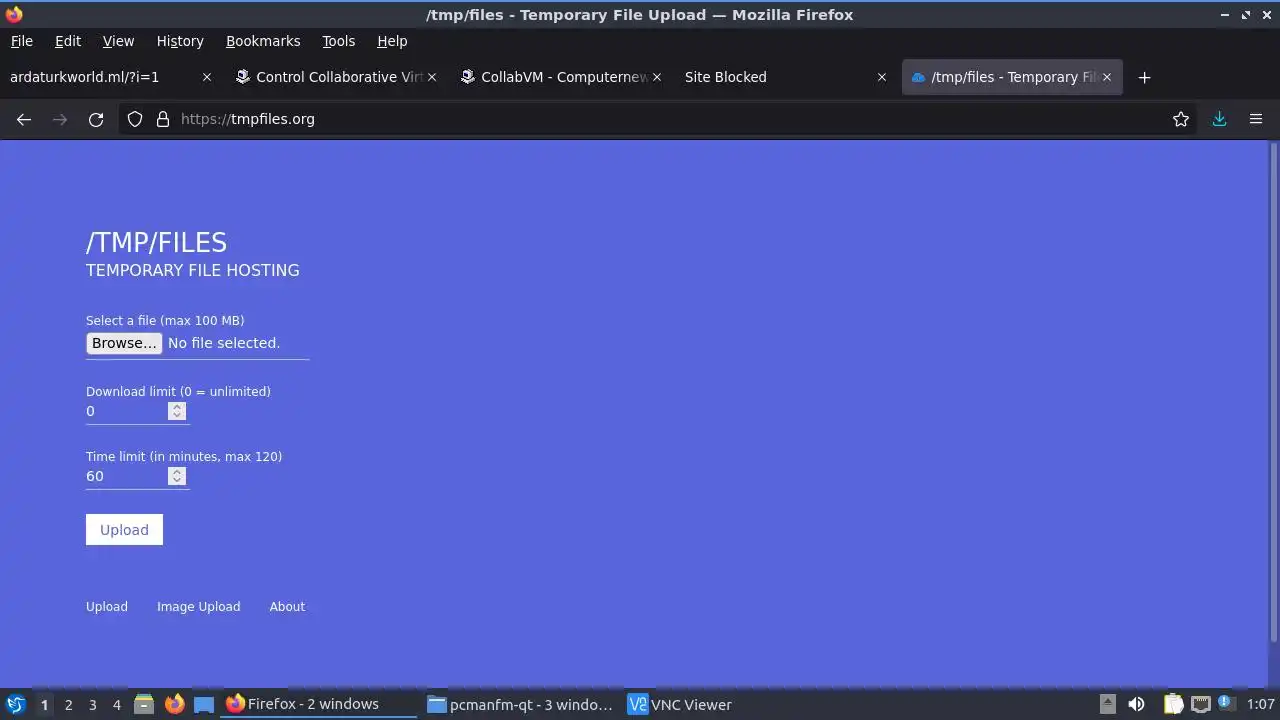The image size is (1280, 720).
Task: Bookmark this page with the star
Action: (x=1181, y=119)
